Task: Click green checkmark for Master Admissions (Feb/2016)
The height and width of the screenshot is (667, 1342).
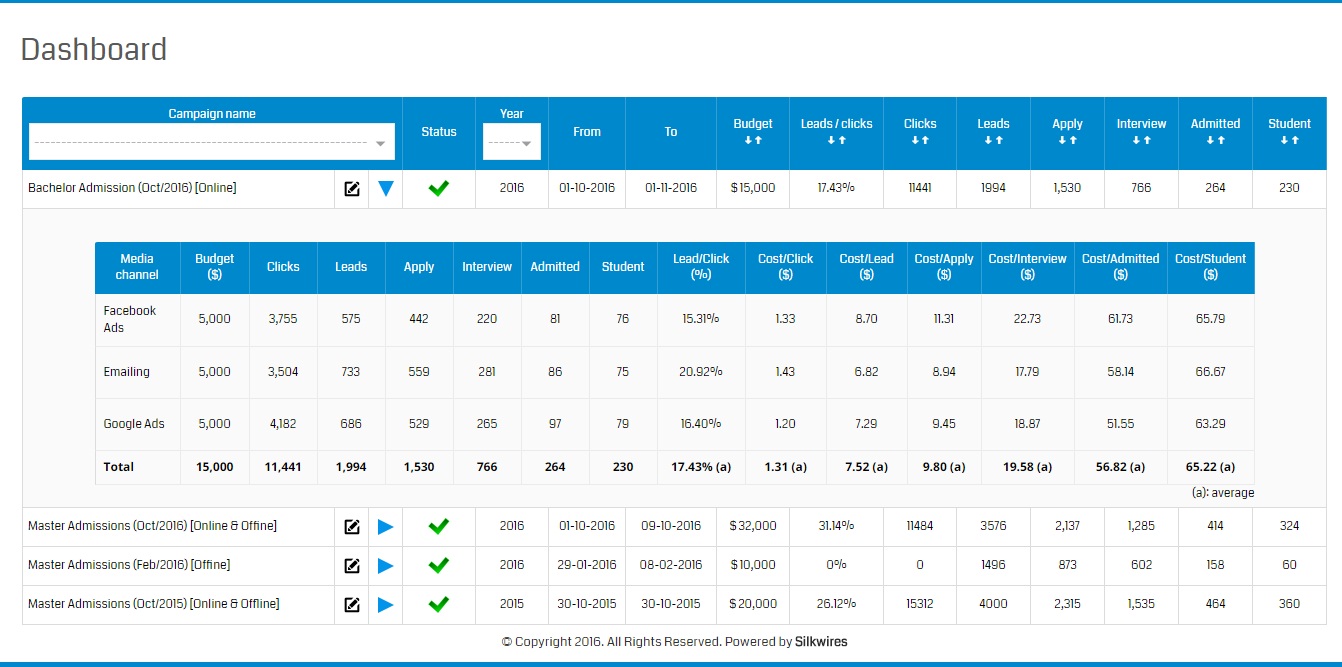Action: click(438, 566)
